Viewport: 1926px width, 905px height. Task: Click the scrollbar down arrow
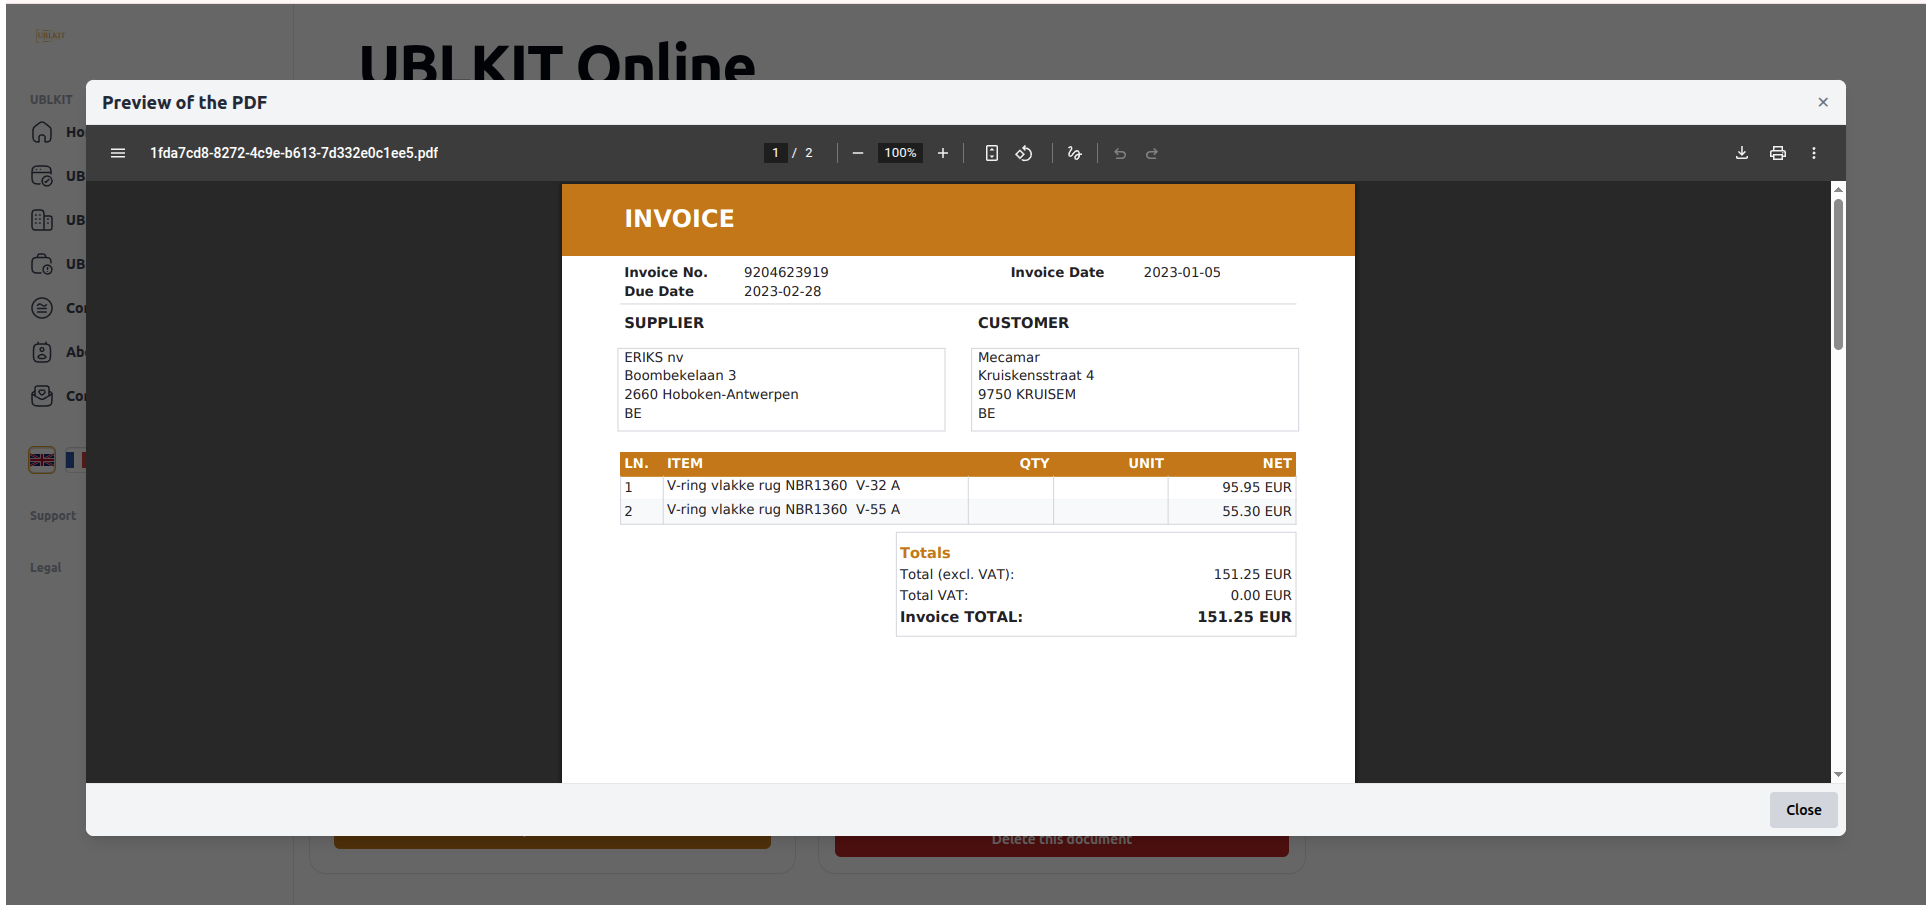1838,775
